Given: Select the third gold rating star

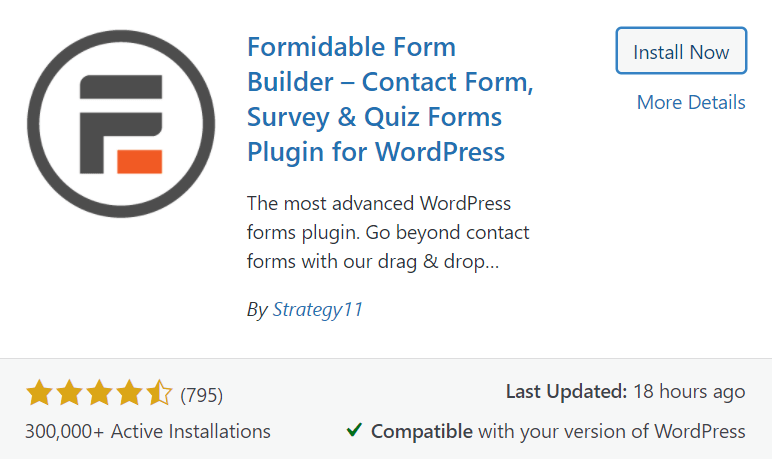Looking at the screenshot, I should pos(99,393).
